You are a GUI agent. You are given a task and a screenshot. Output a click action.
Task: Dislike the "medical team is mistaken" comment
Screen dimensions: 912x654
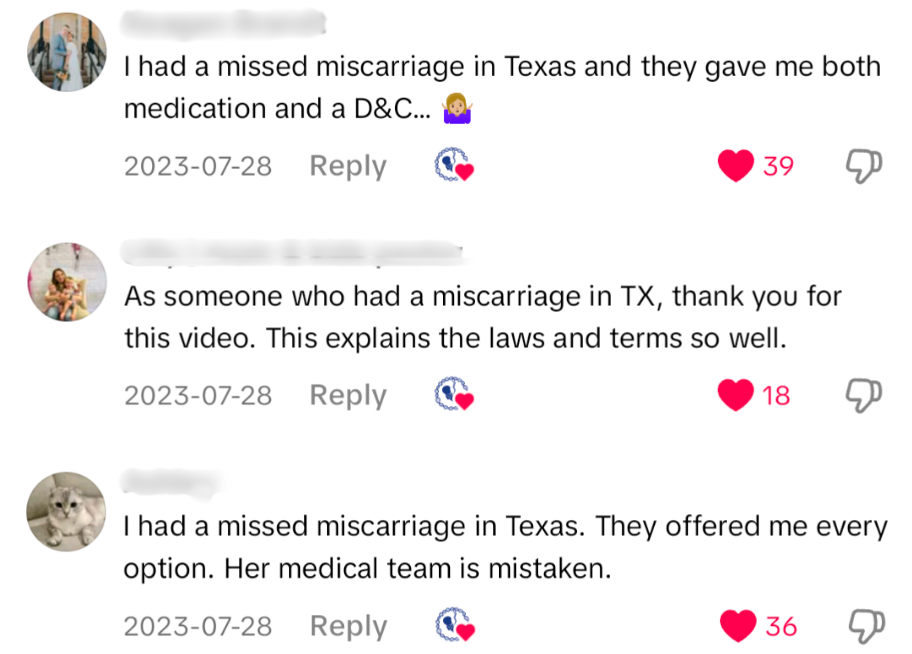coord(864,626)
